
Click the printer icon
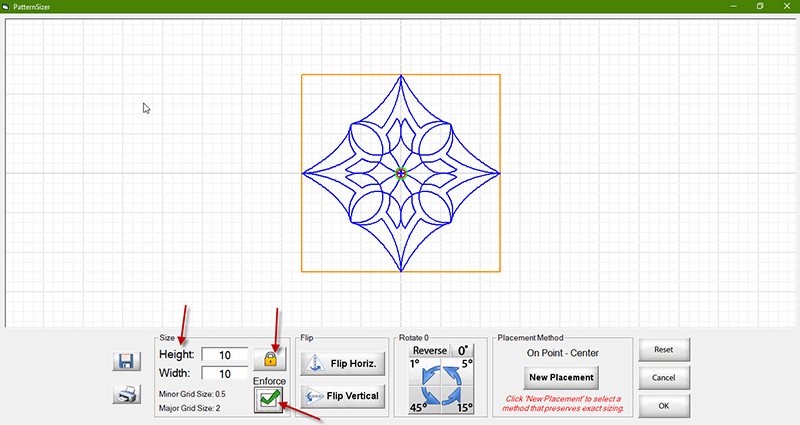[x=126, y=394]
